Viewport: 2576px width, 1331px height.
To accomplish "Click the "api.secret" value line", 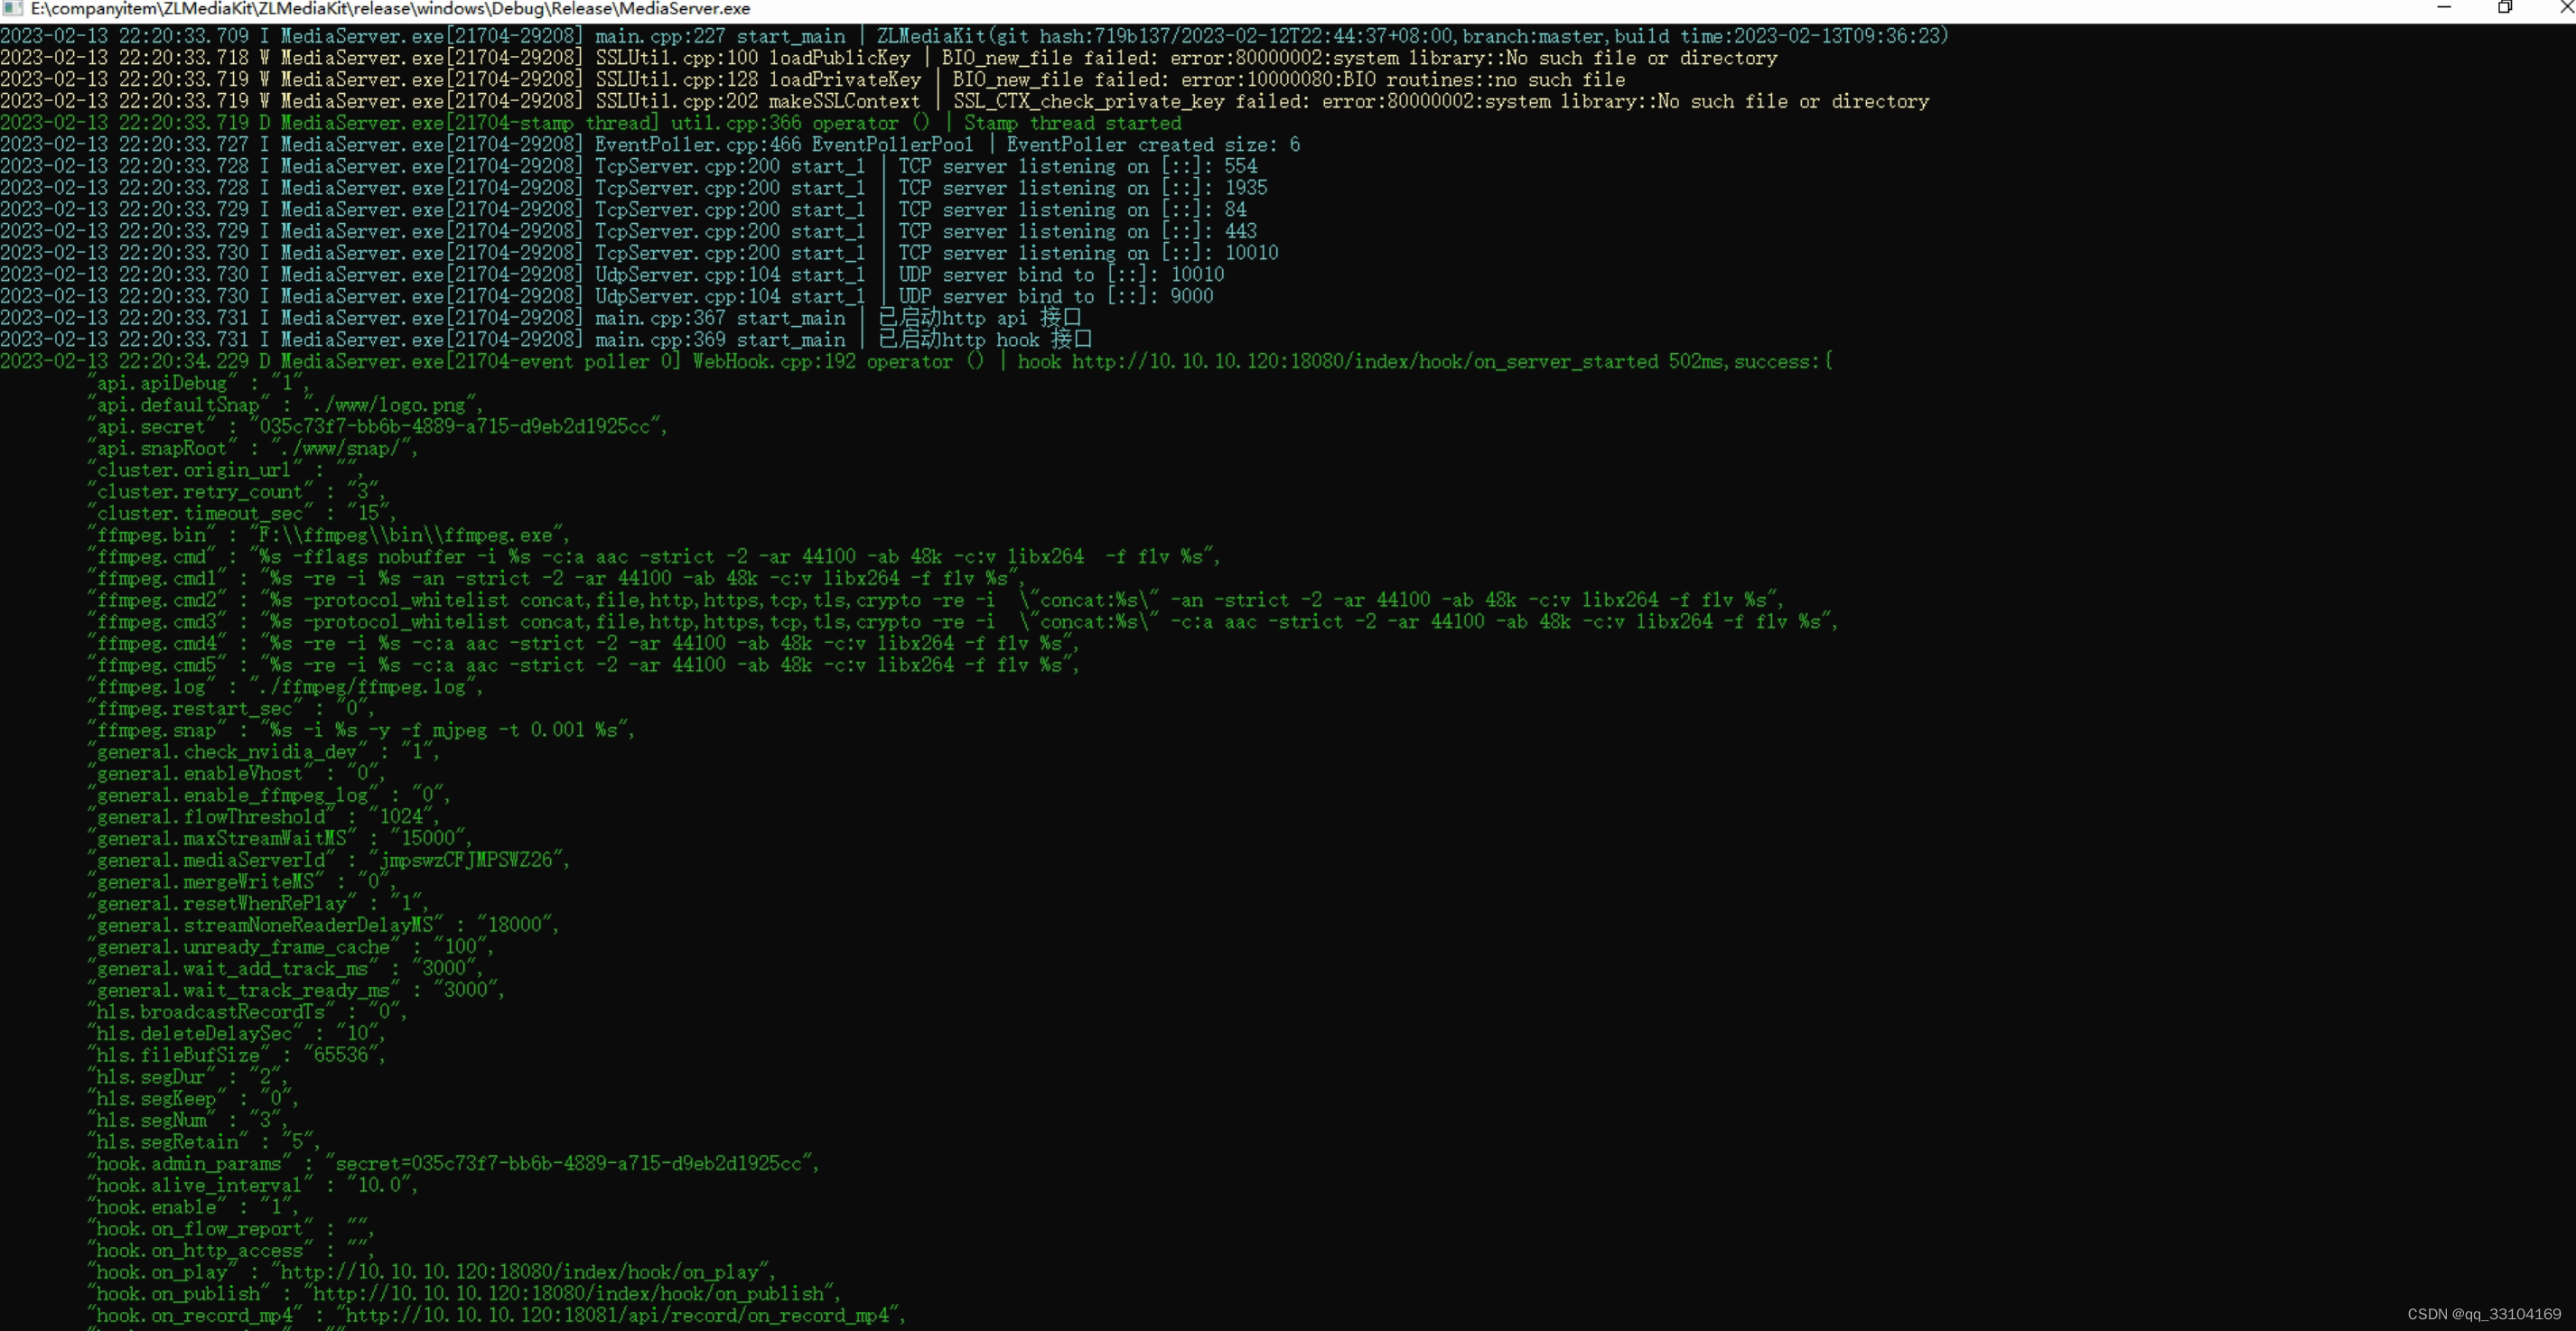I will point(378,427).
